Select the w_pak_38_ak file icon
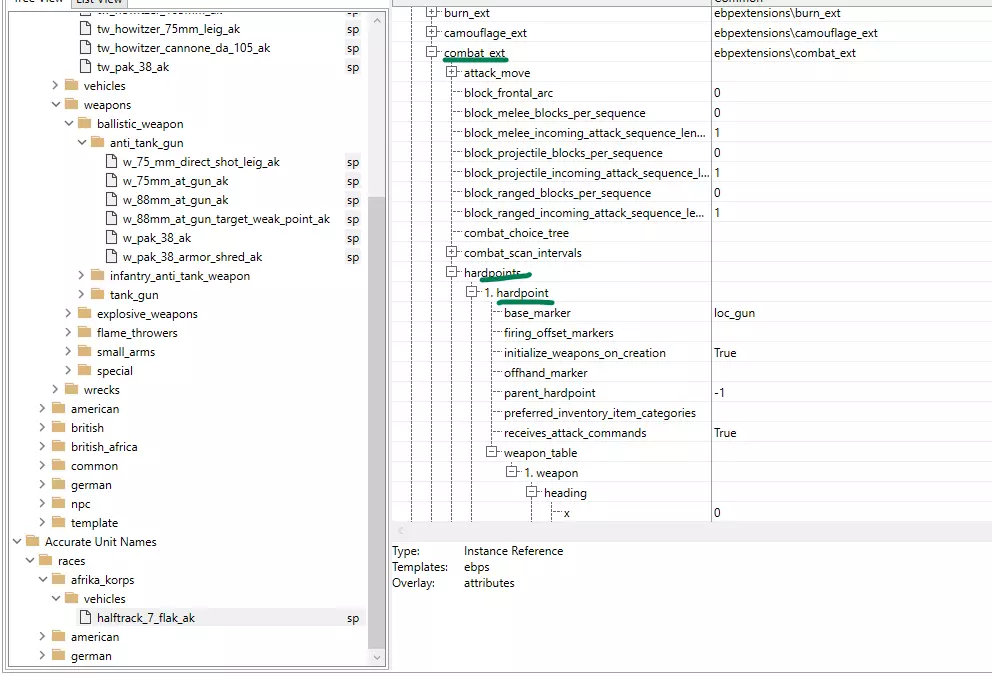992x679 pixels. 111,237
